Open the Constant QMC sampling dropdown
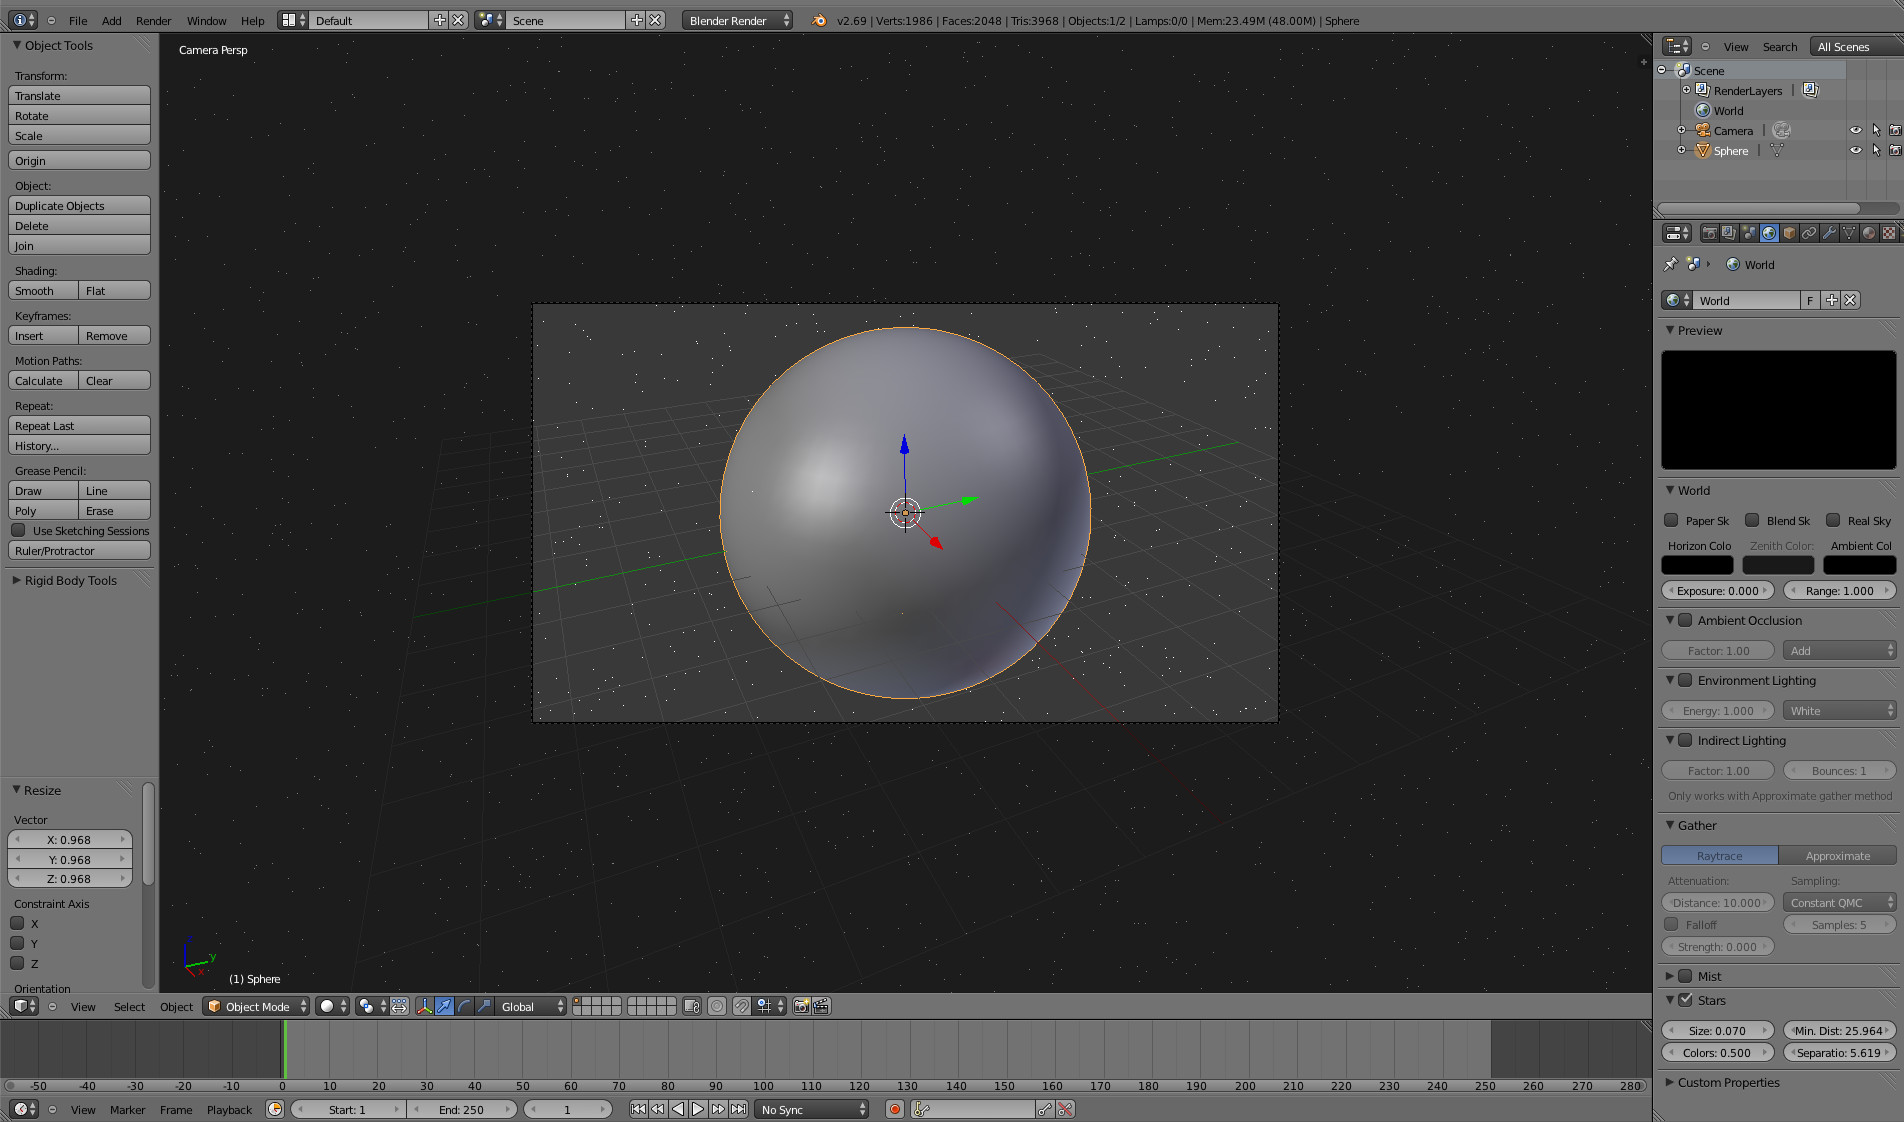This screenshot has width=1904, height=1122. 1839,902
